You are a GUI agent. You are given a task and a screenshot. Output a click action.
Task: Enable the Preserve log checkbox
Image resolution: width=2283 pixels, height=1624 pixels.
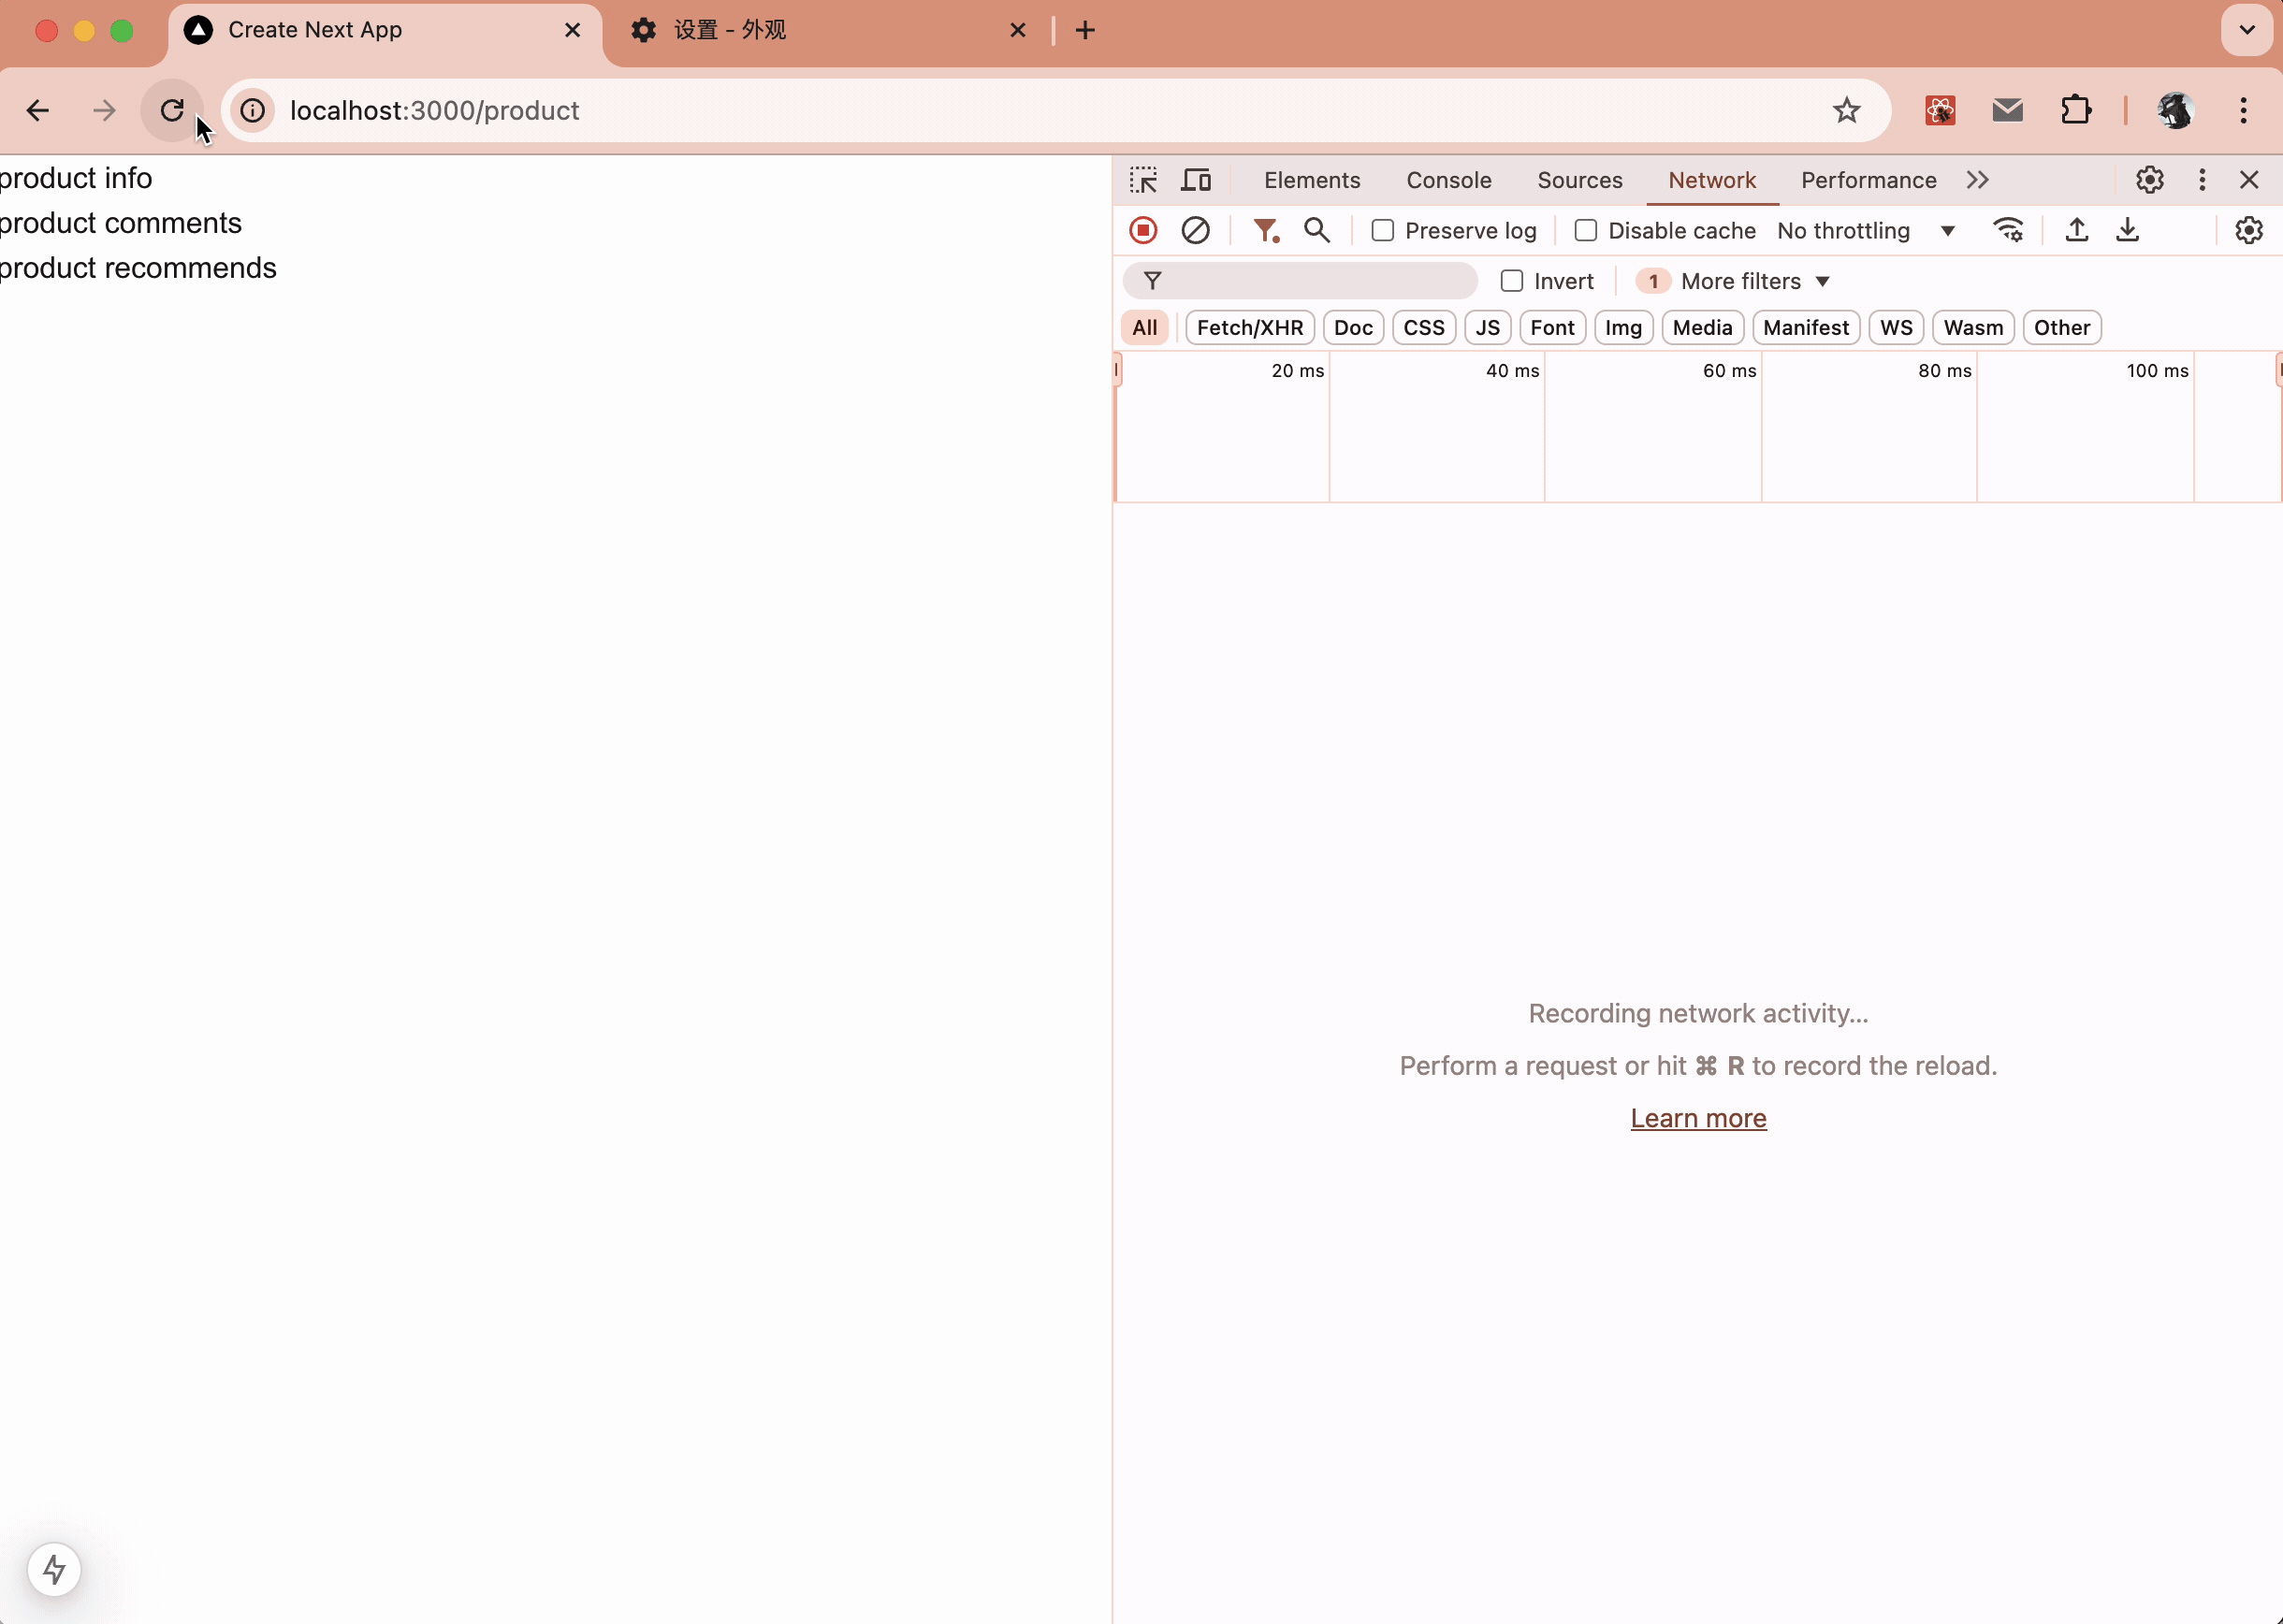tap(1382, 230)
